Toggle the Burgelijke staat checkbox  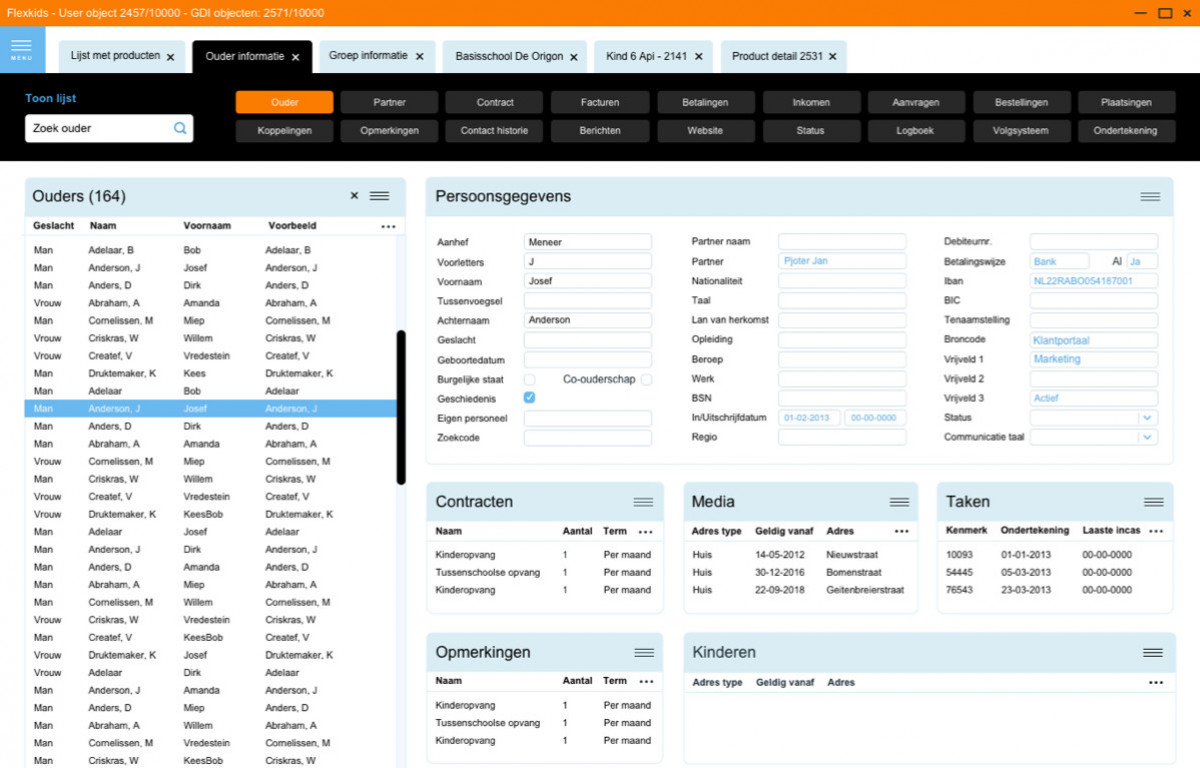click(530, 380)
